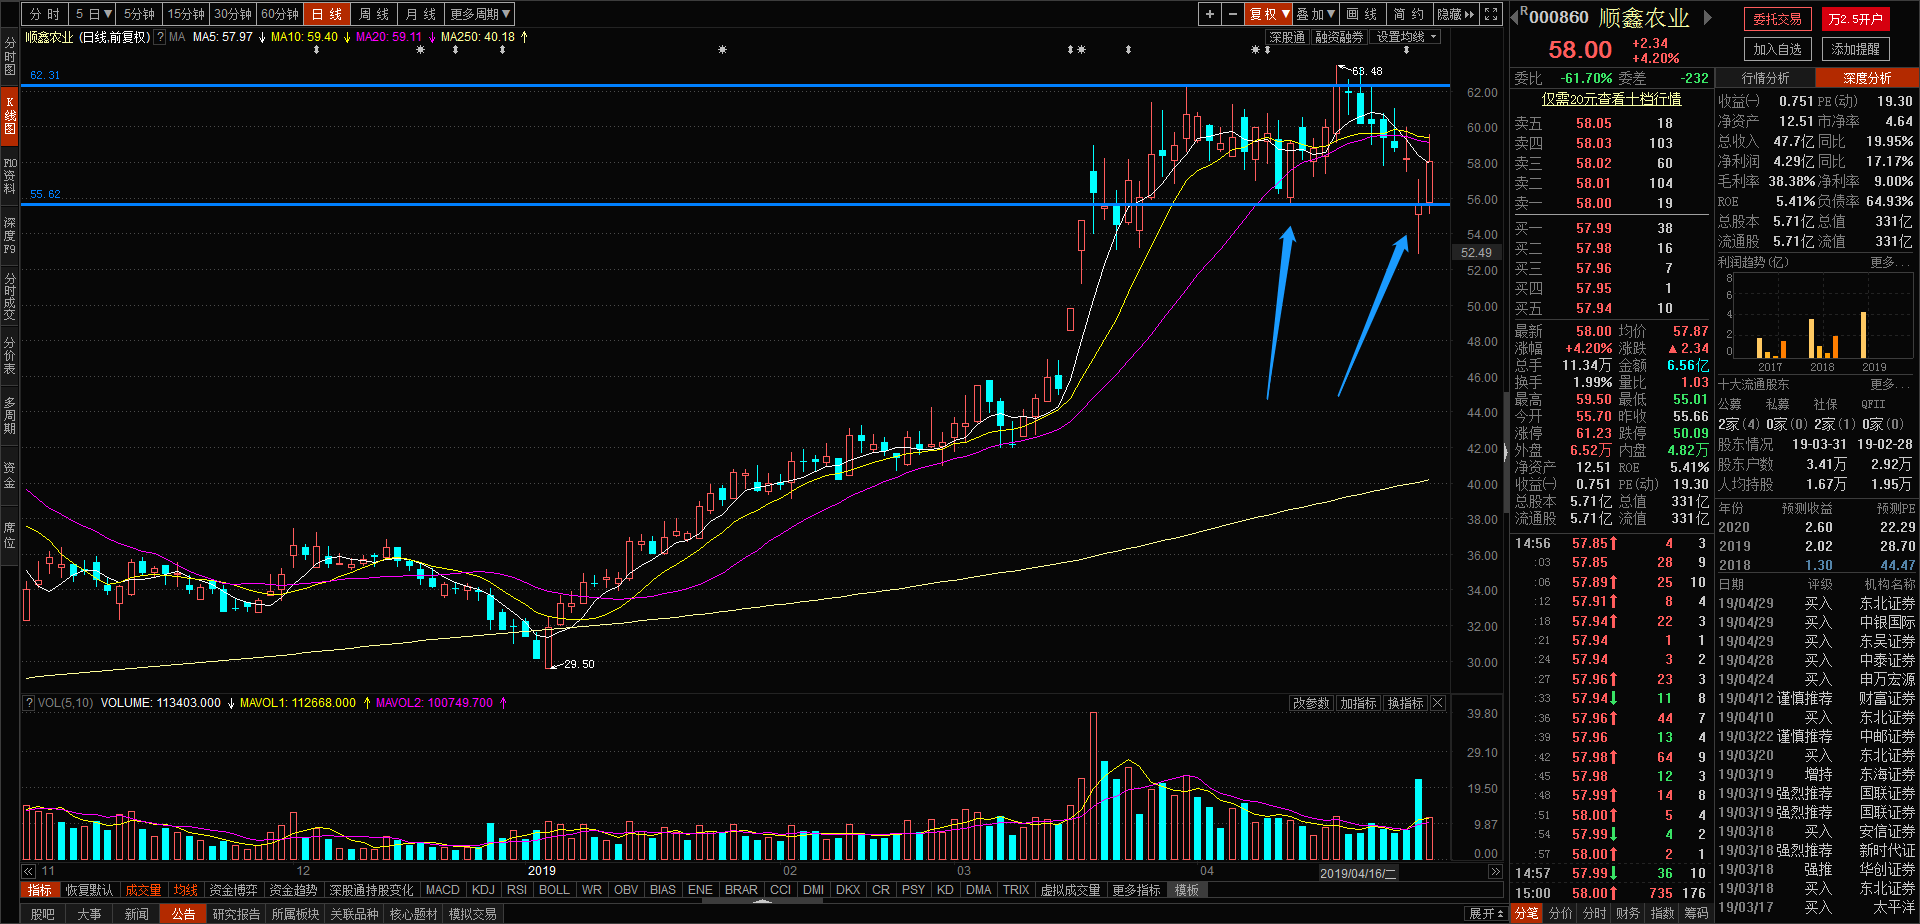Toggle 融资融券 overlay
The image size is (1920, 924).
pos(1339,37)
